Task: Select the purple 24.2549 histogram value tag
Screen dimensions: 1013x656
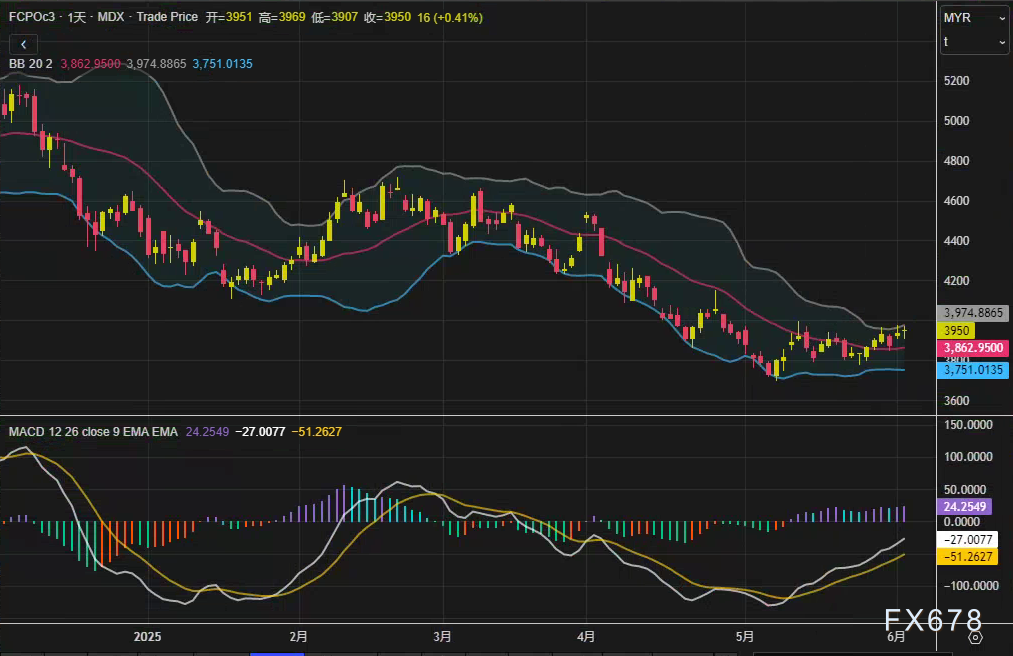Action: tap(965, 506)
